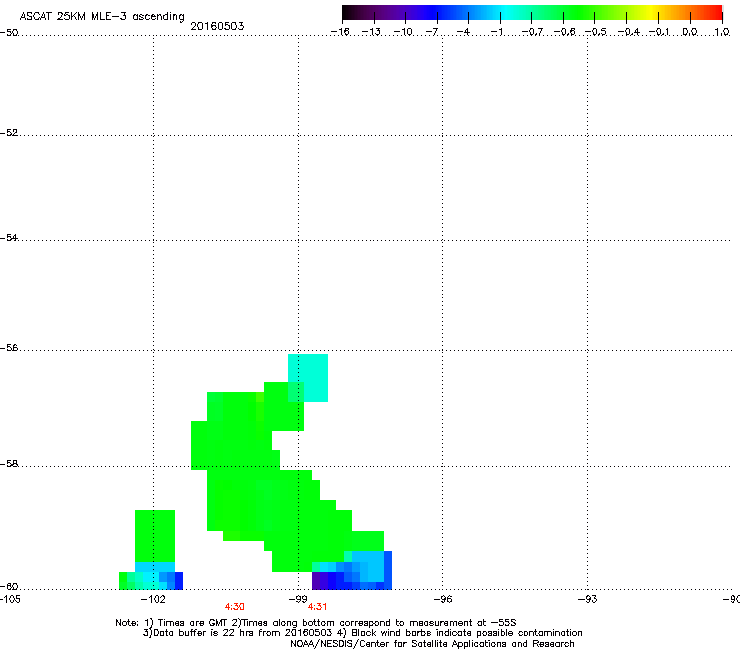Click the red 4:30 time label
740x650 pixels.
[235, 607]
